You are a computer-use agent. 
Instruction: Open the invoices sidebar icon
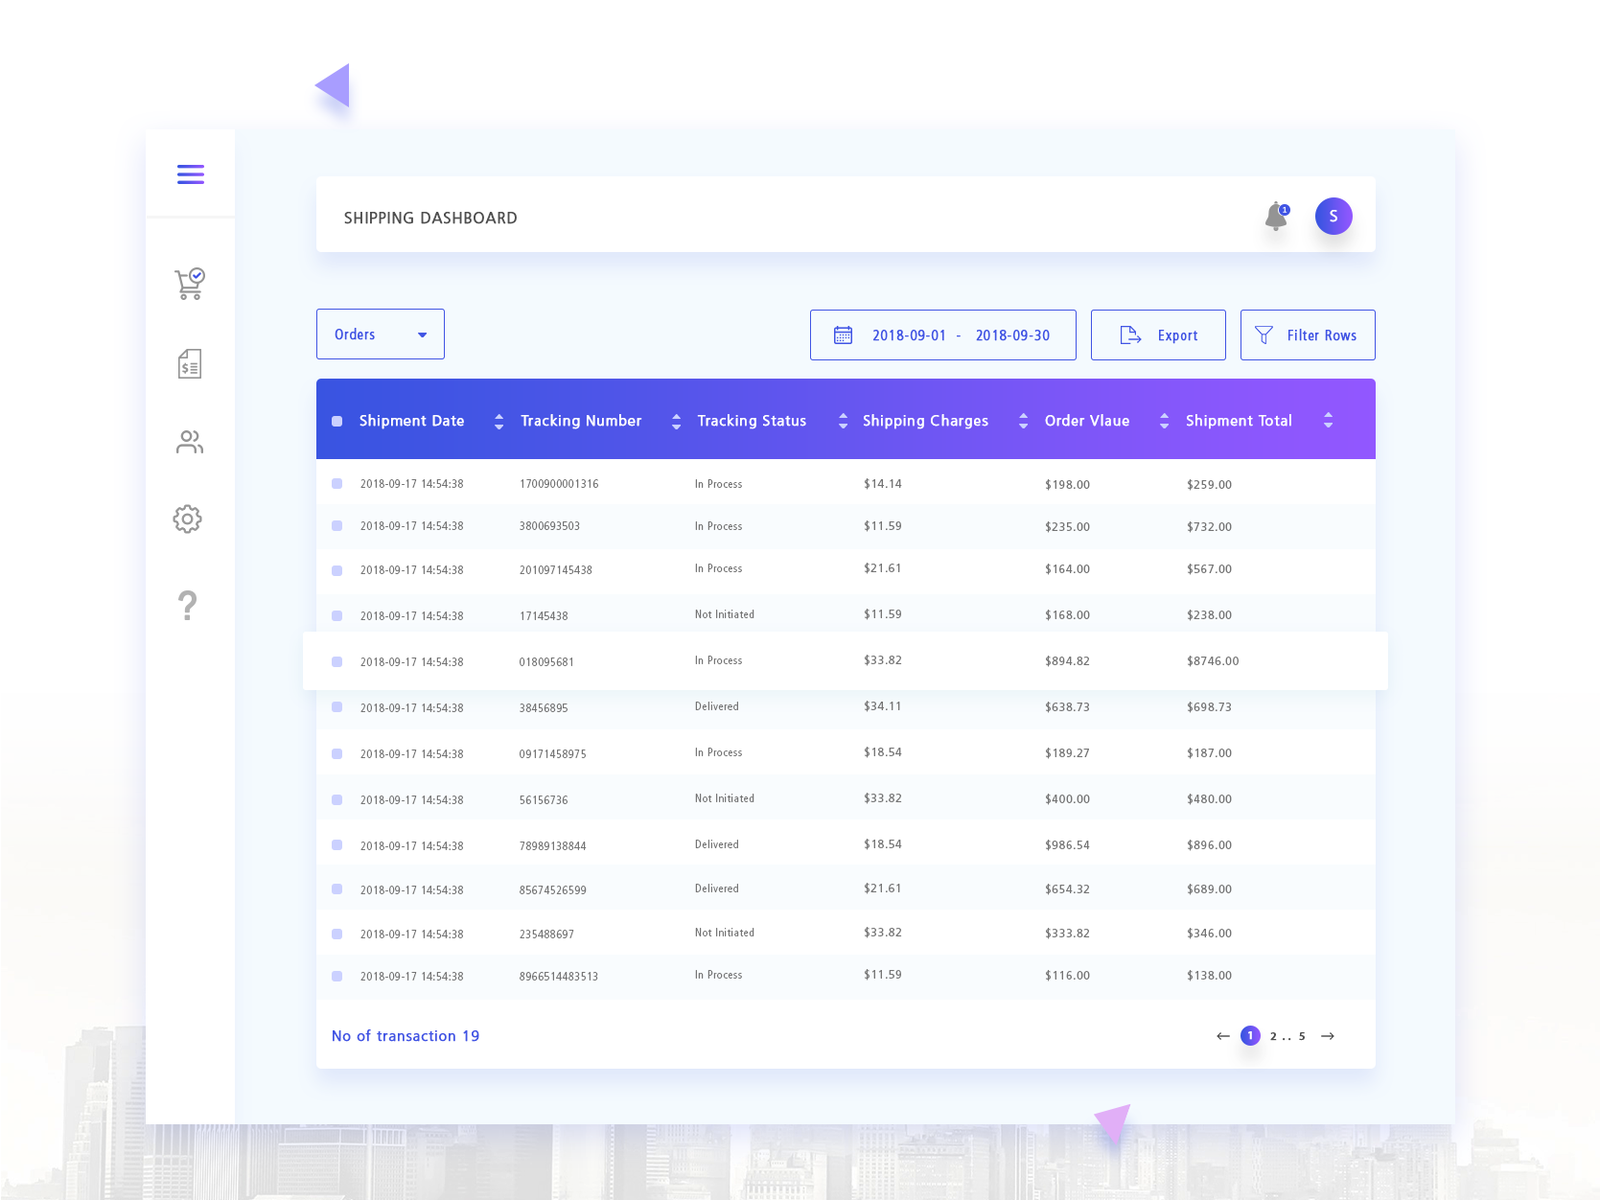click(189, 364)
